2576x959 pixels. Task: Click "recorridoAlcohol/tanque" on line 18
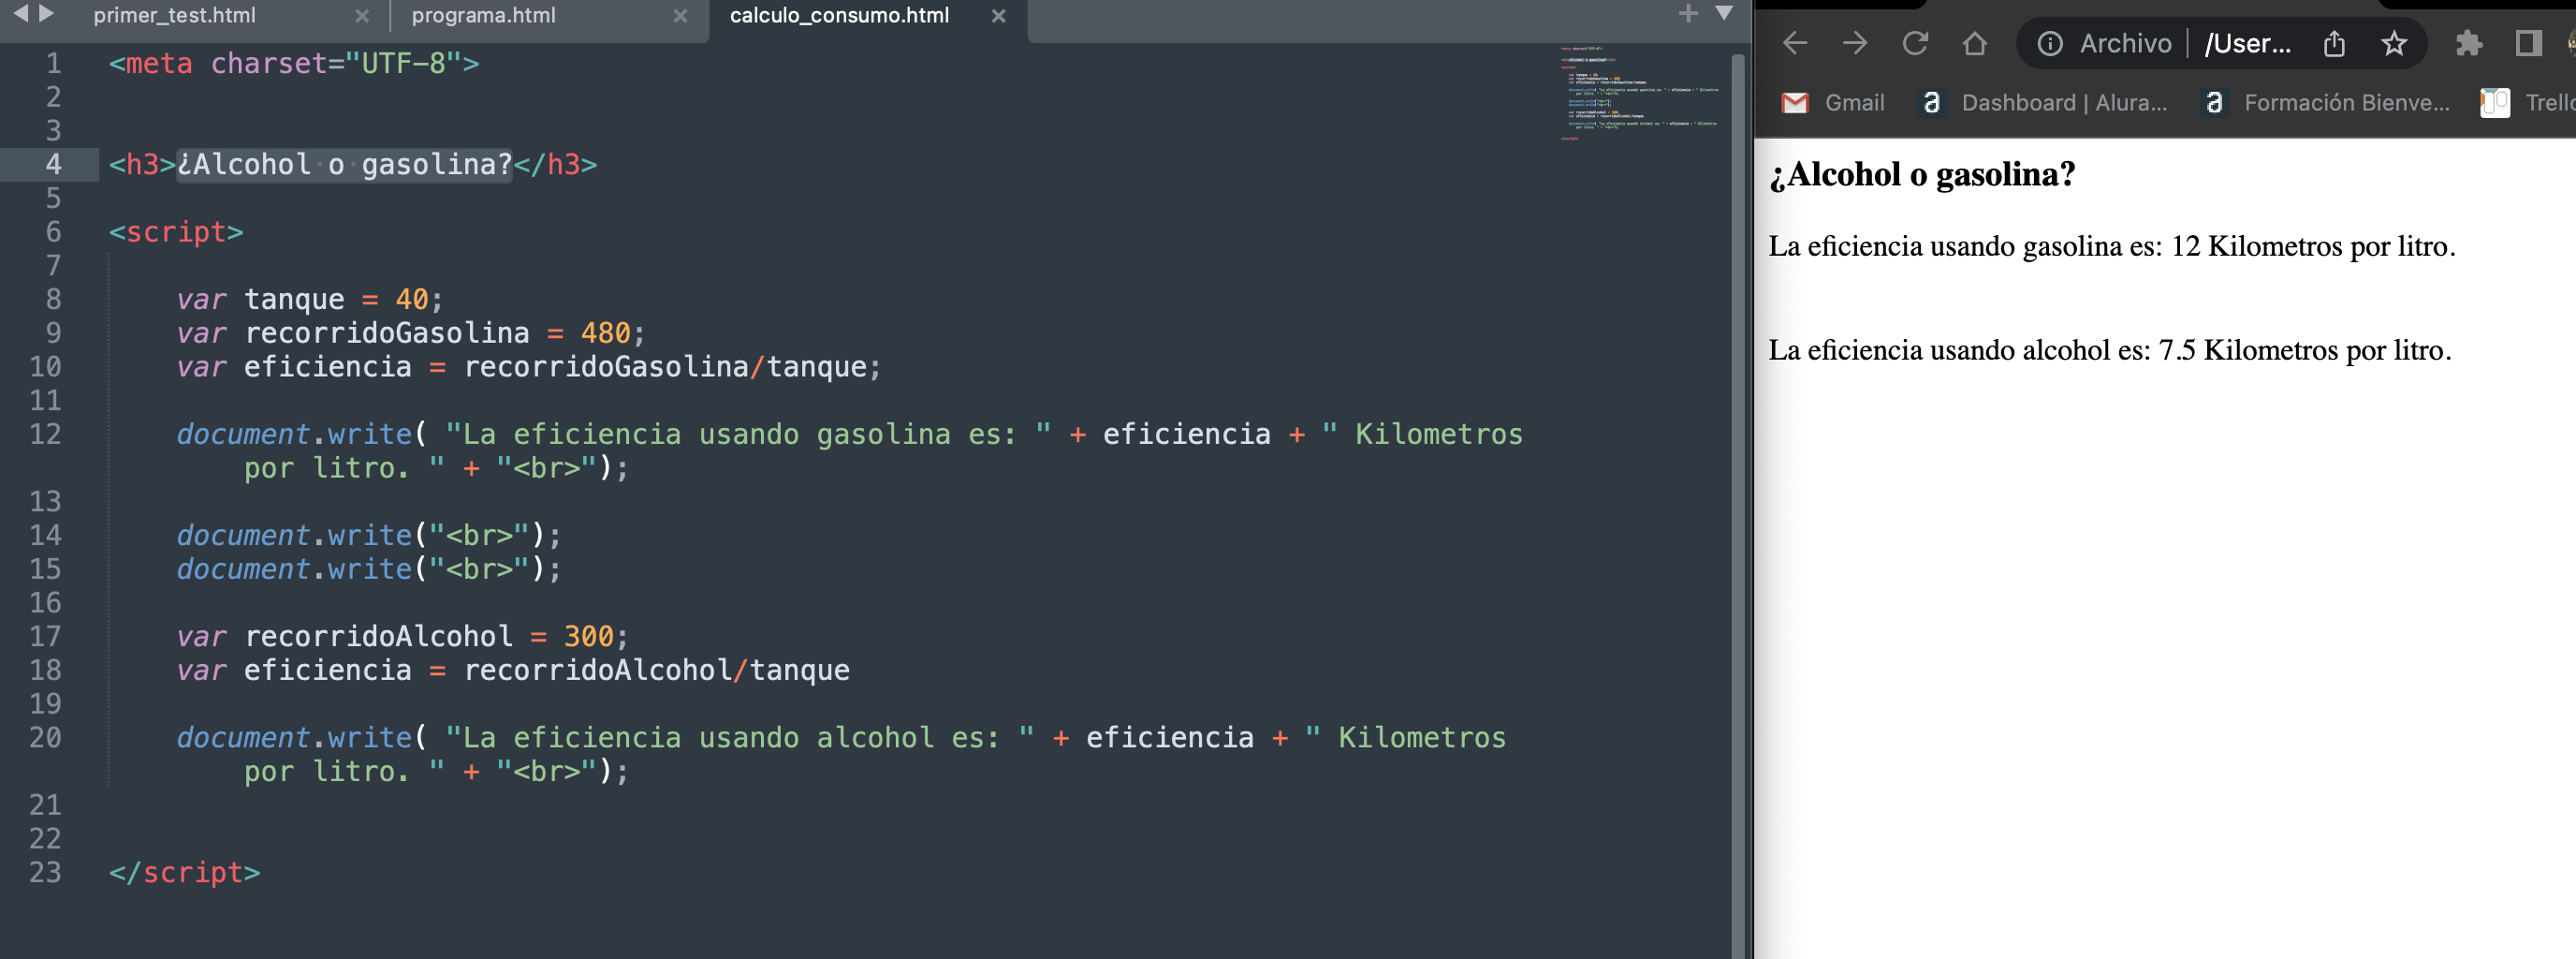tap(656, 670)
